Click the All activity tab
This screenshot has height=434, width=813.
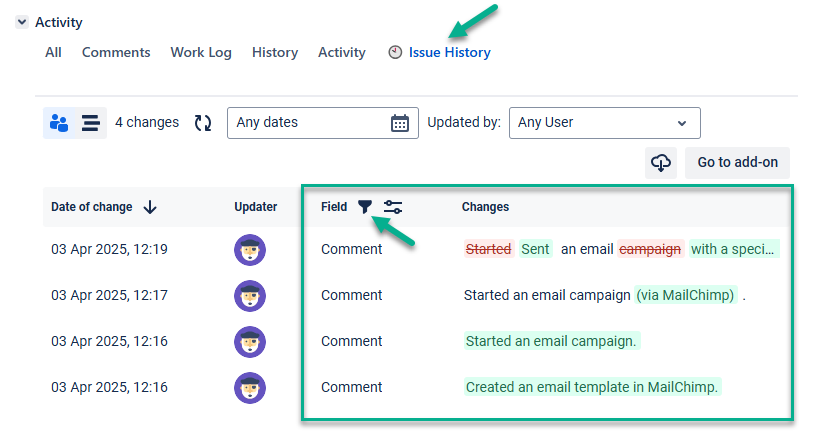(x=53, y=52)
